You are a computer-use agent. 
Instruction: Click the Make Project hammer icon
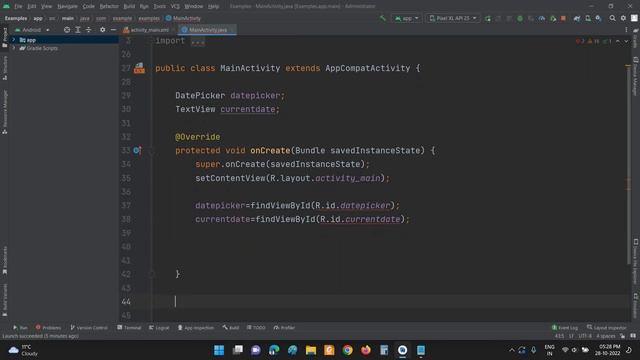[x=382, y=18]
